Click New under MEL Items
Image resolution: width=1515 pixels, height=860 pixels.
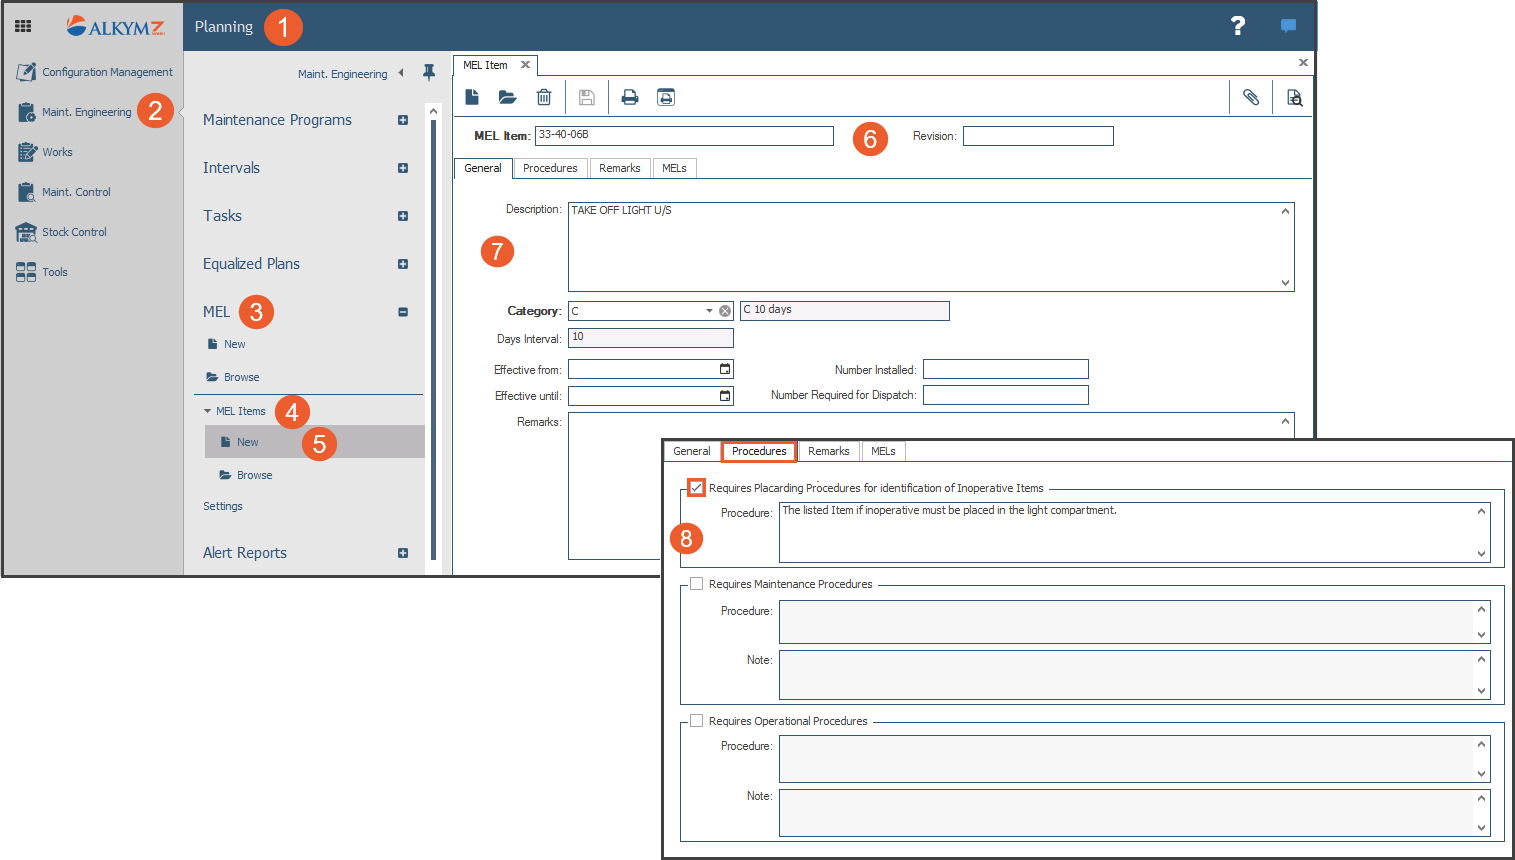pos(315,442)
